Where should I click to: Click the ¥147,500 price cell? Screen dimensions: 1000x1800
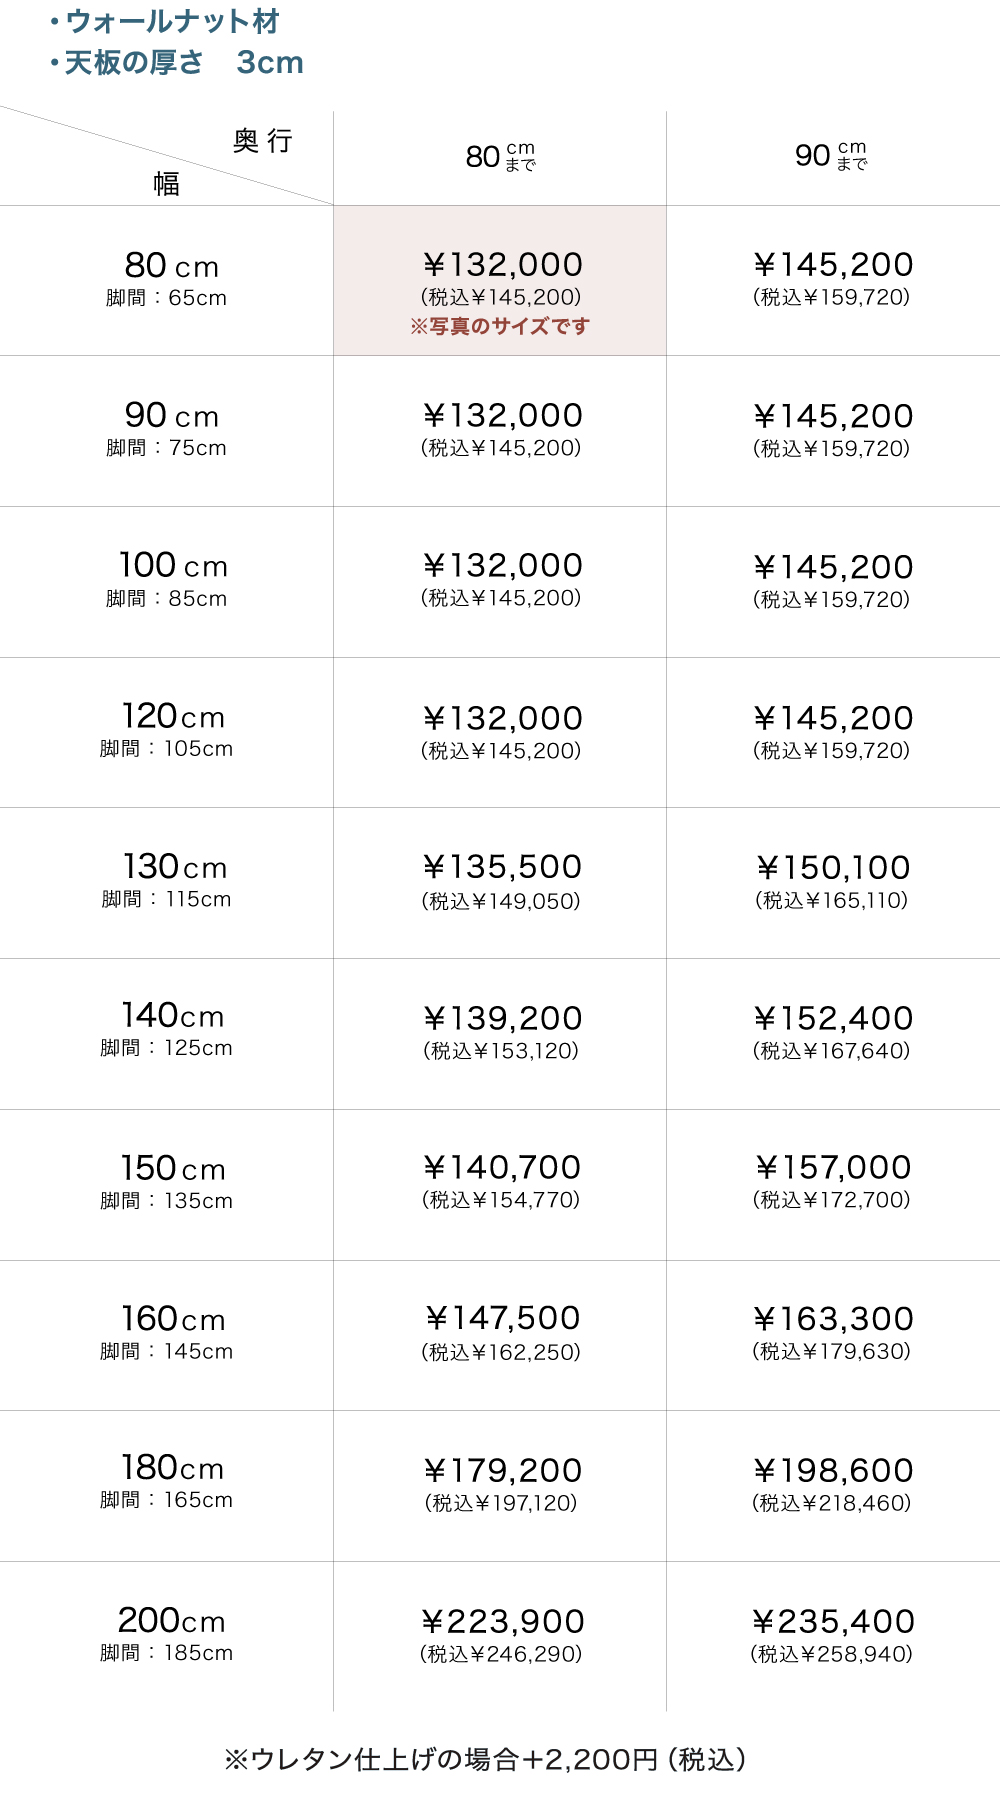[x=502, y=1318]
